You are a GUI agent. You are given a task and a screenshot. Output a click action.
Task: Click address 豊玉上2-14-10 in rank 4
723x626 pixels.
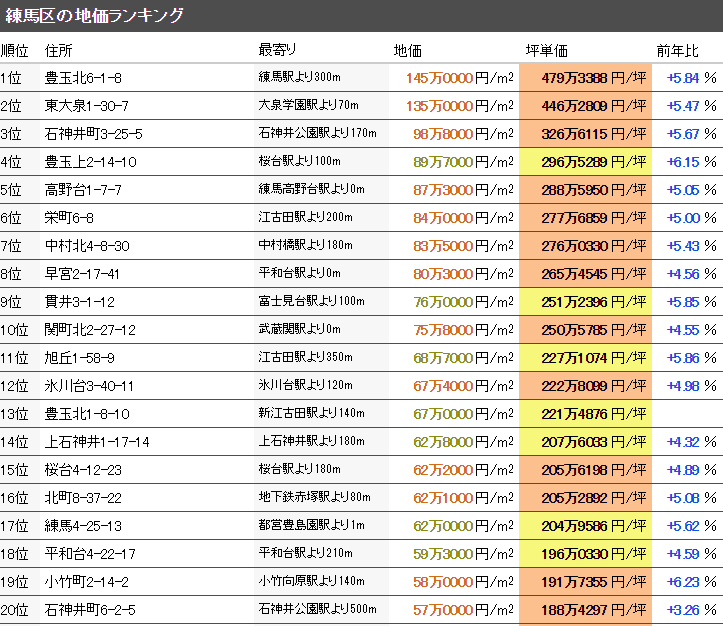coord(91,162)
